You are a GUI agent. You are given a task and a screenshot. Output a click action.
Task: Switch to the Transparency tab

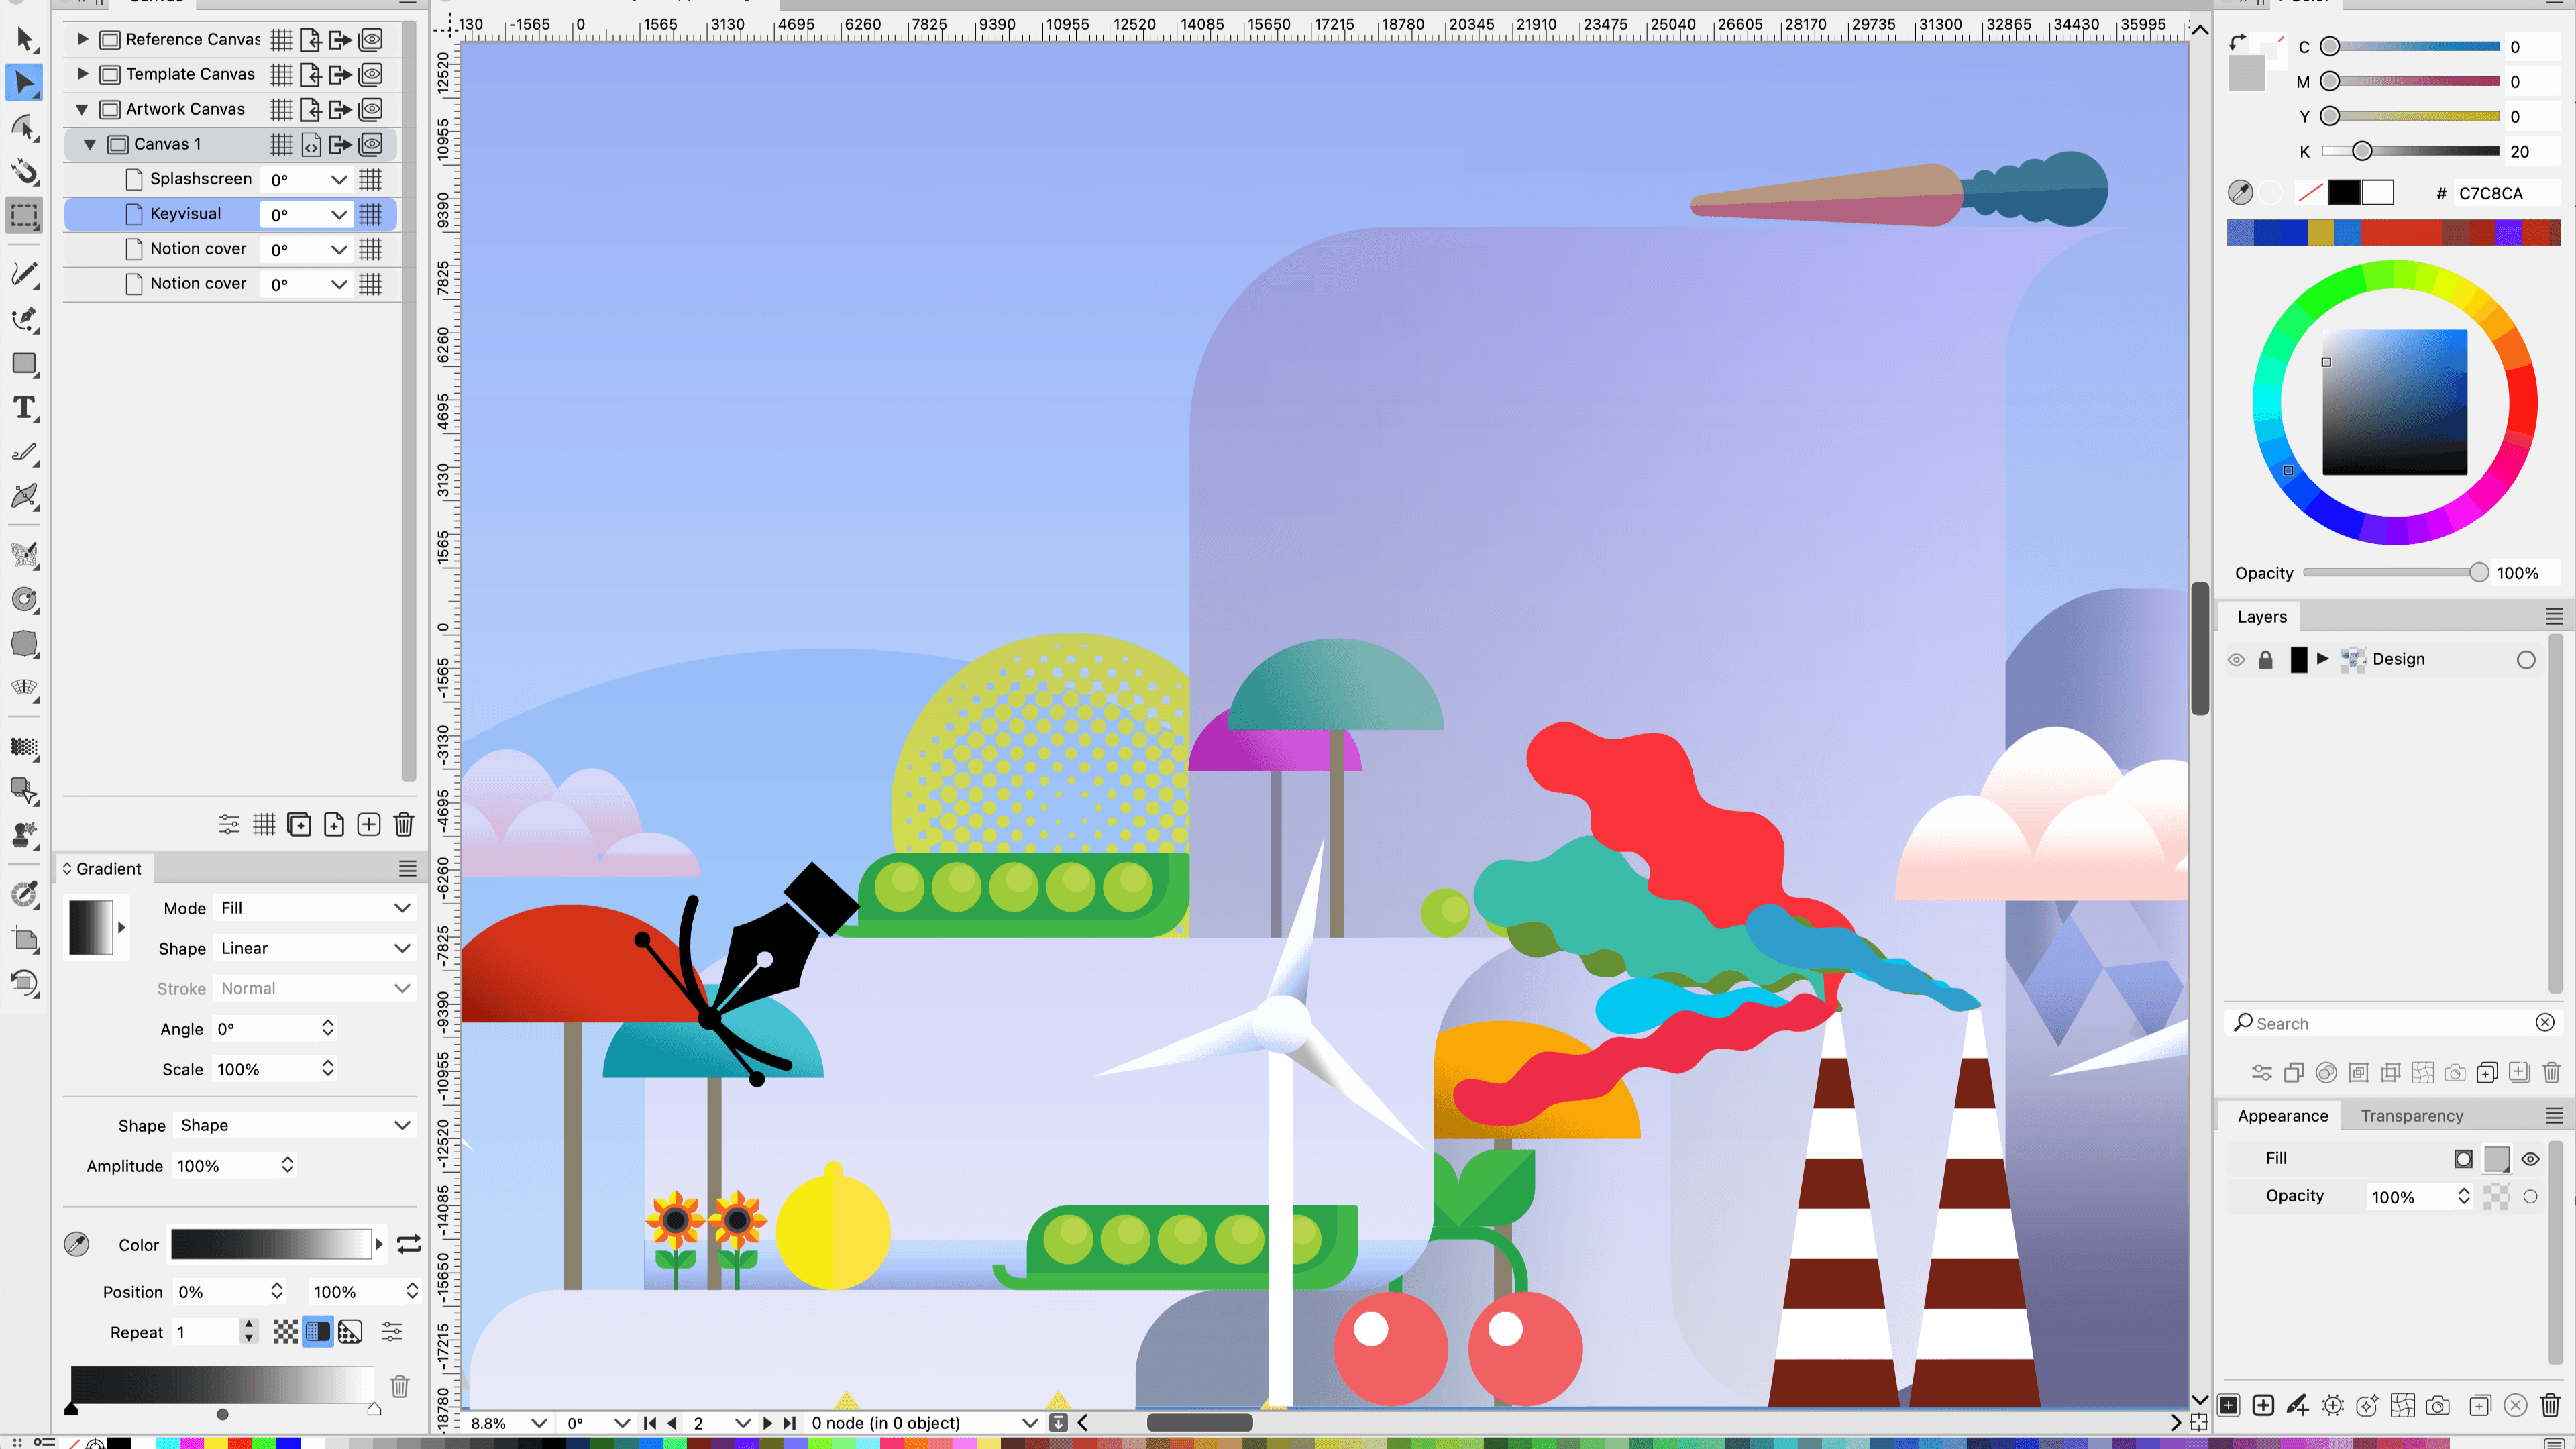[2411, 1115]
